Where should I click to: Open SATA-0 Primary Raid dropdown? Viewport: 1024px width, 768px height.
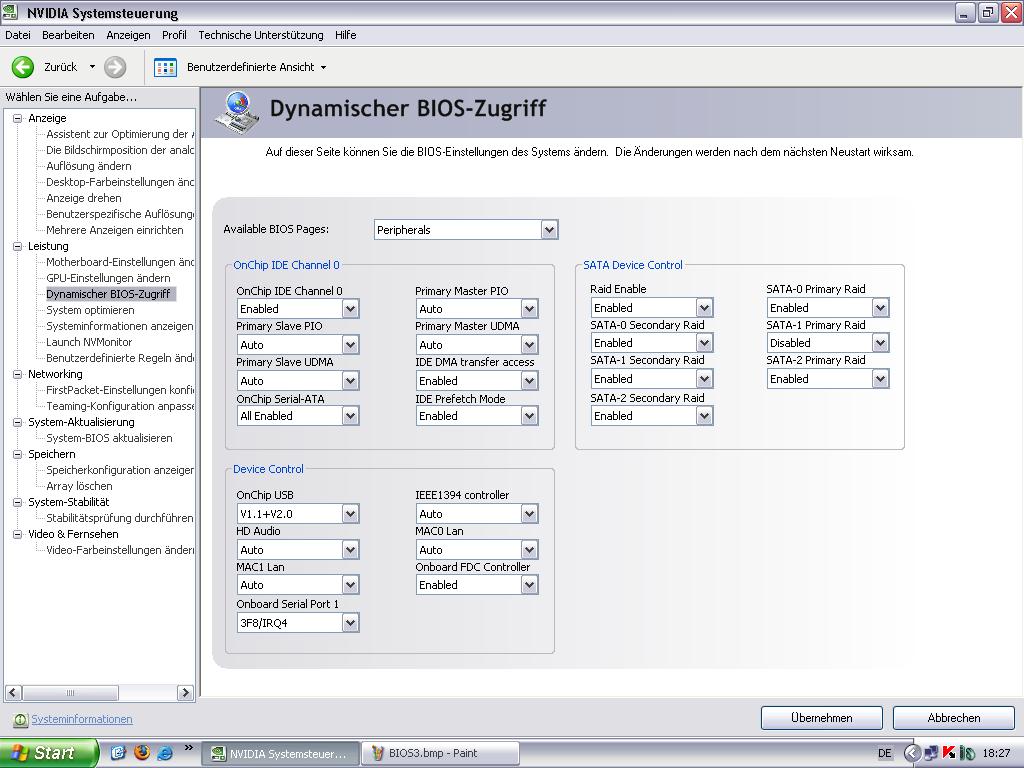pos(828,308)
